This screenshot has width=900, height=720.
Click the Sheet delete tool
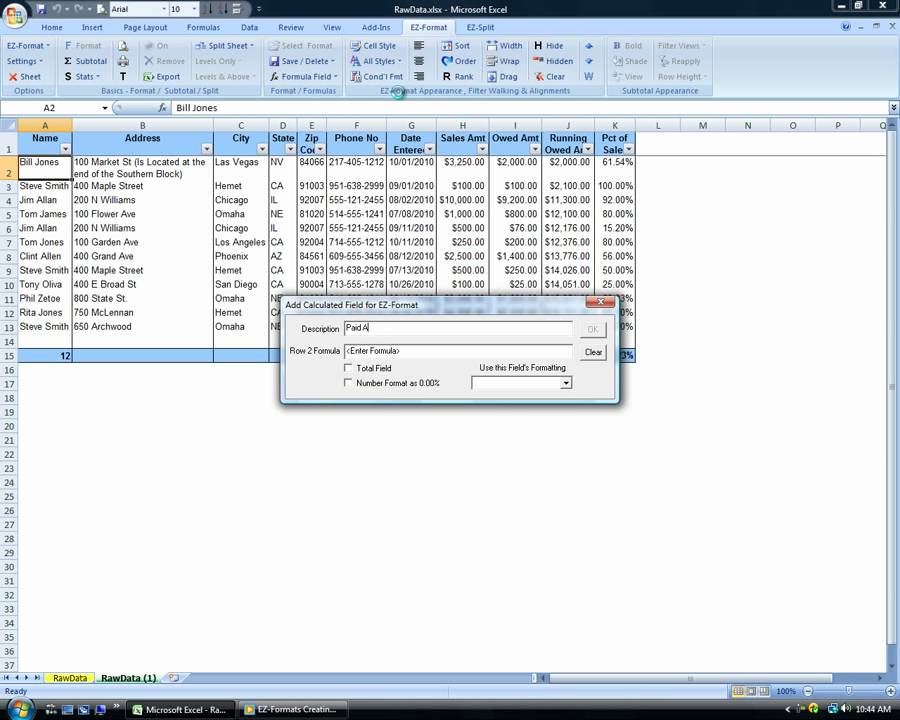[x=24, y=76]
